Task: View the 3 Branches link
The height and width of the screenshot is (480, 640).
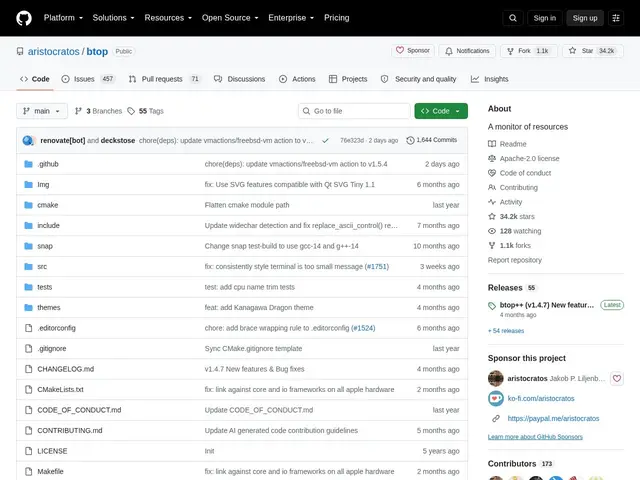Action: (x=98, y=111)
